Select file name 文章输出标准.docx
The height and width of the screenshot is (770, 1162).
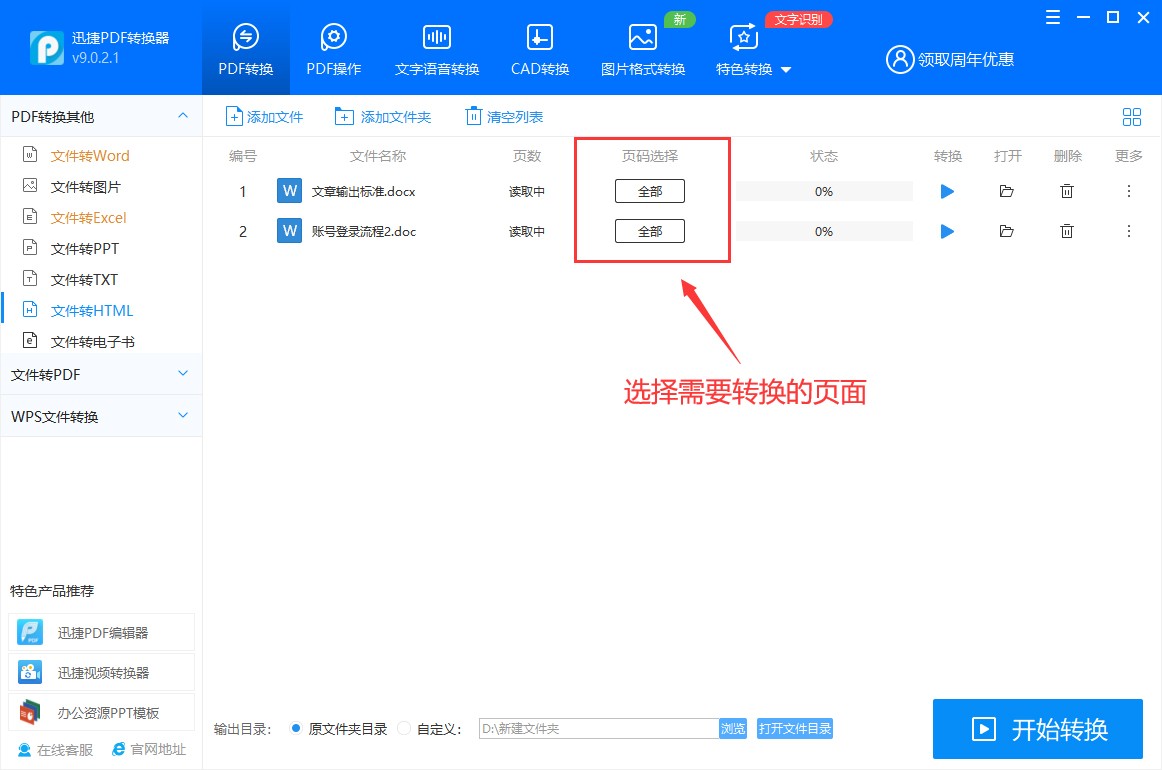point(363,191)
